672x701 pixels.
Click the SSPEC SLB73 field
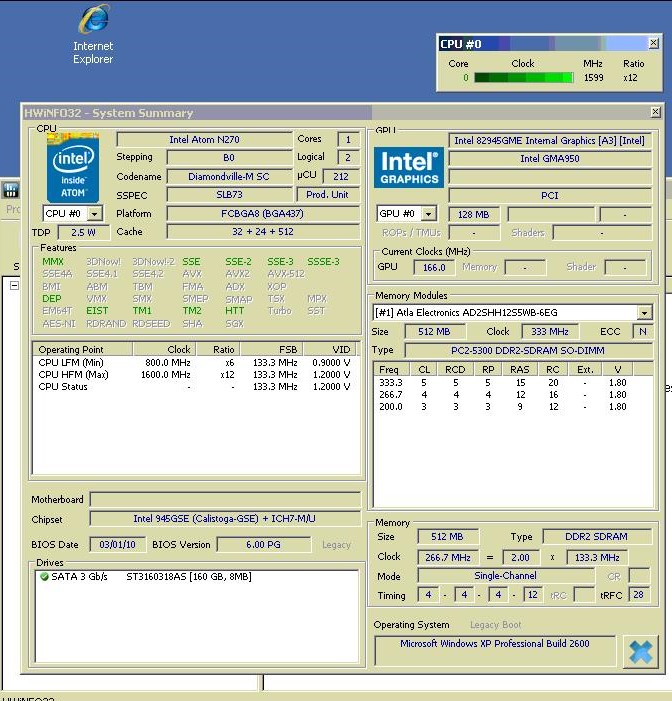(x=229, y=194)
